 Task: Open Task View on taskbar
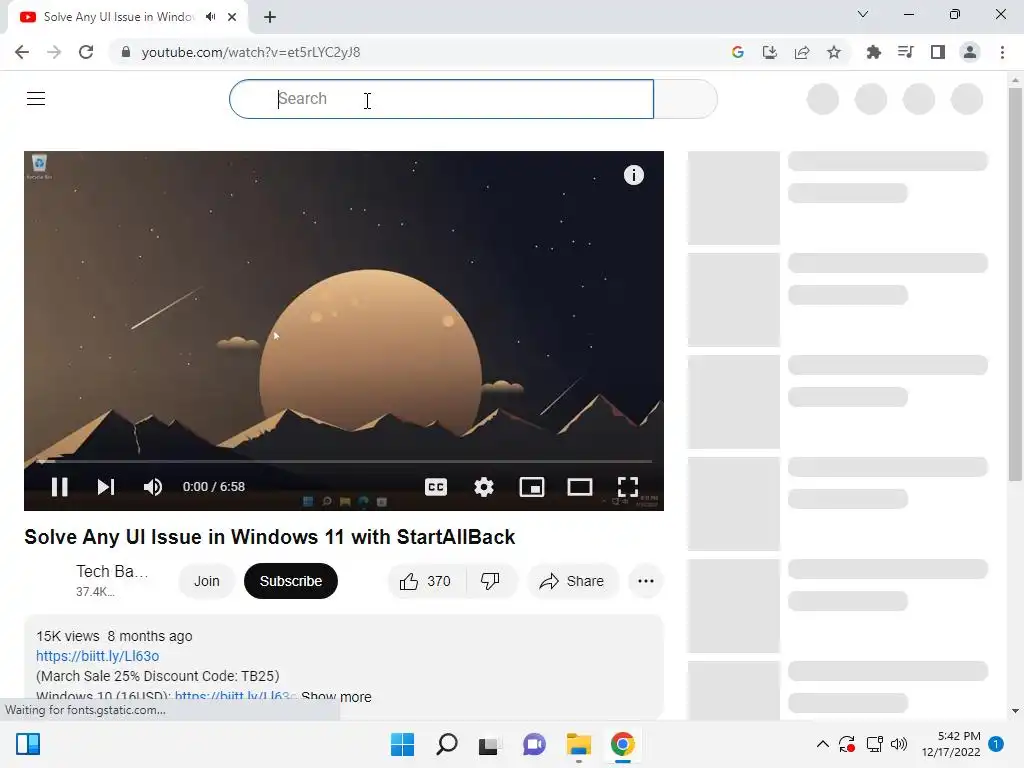(x=490, y=744)
